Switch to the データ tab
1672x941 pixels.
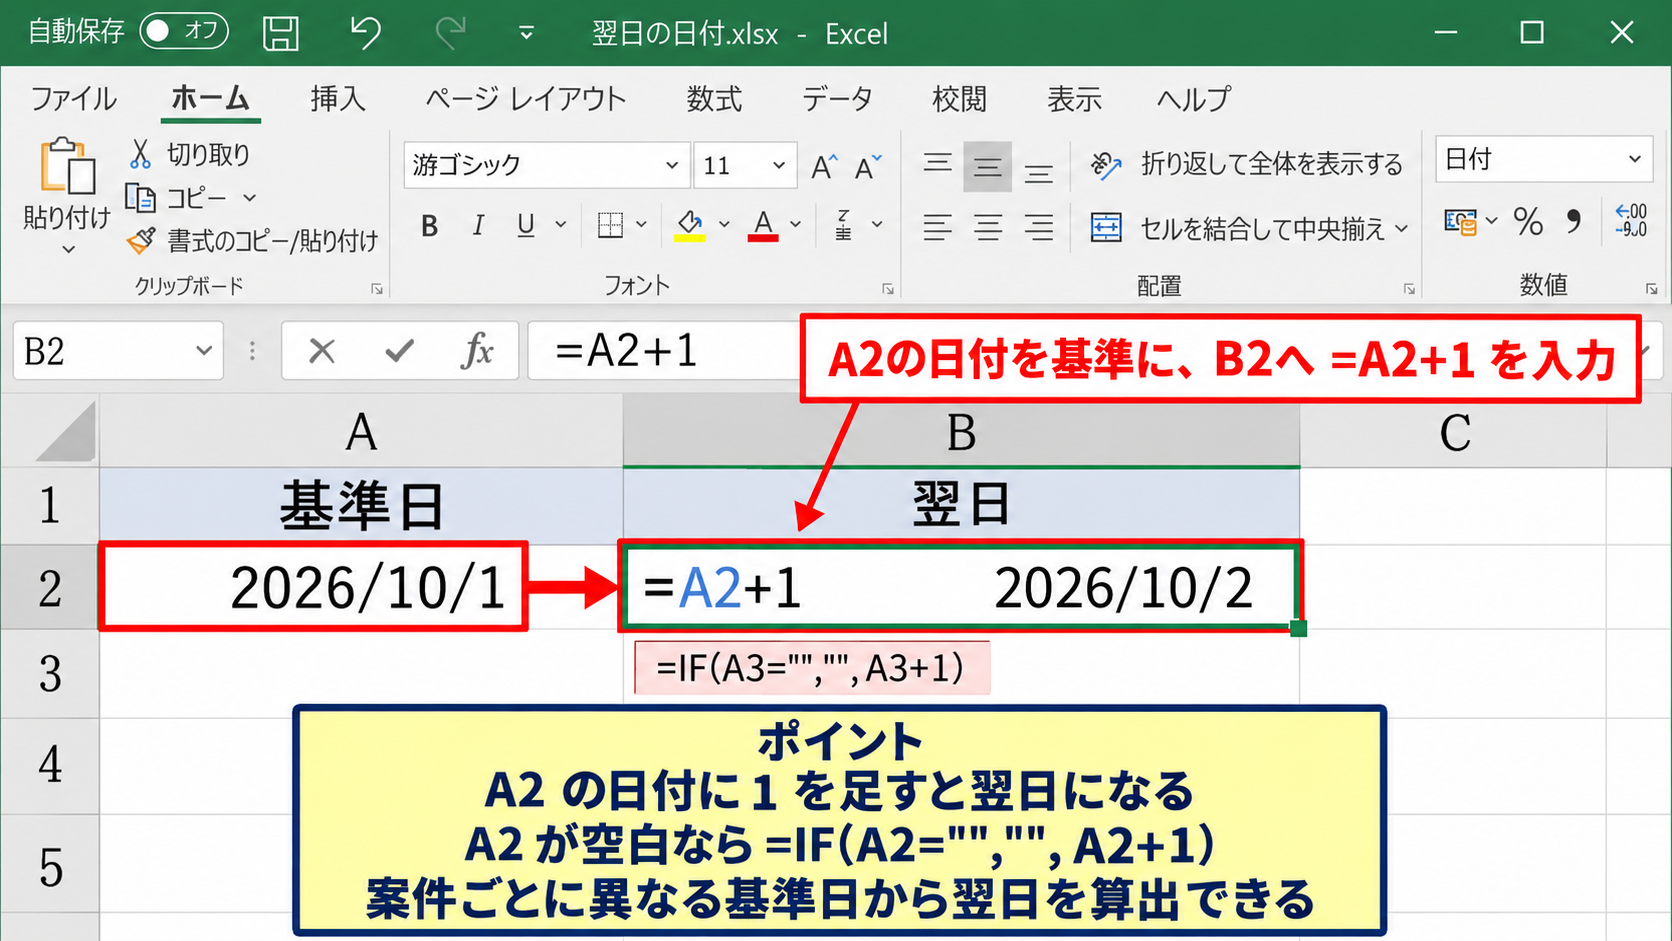point(837,99)
